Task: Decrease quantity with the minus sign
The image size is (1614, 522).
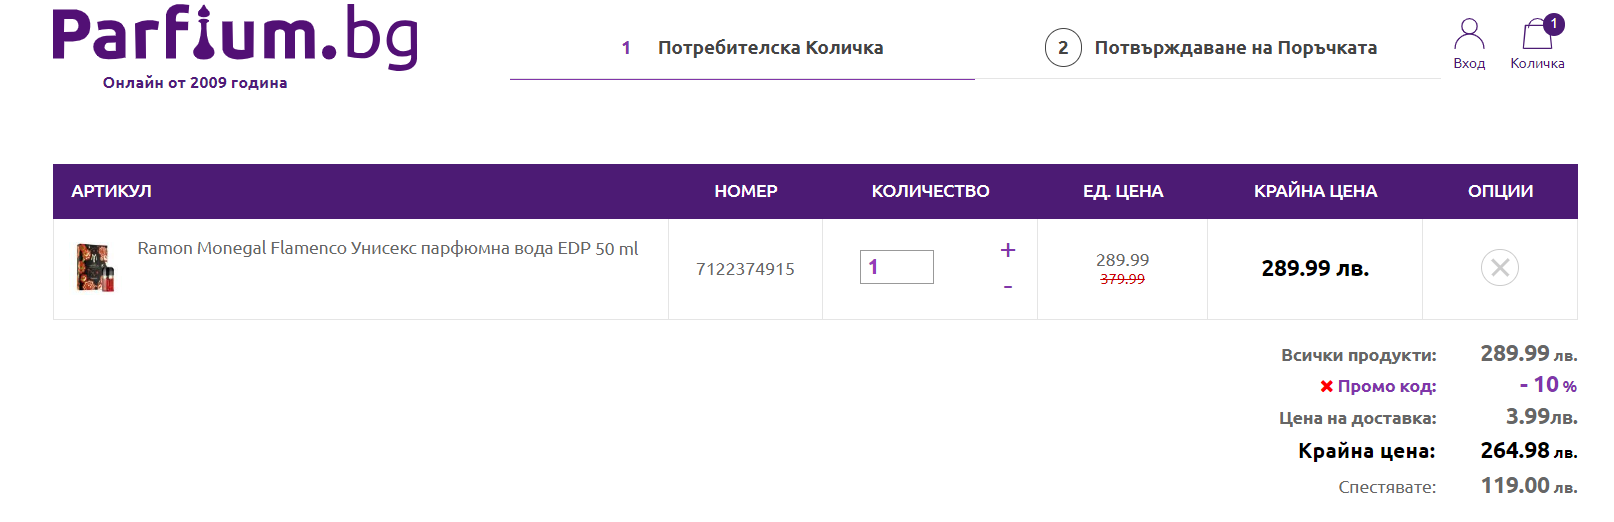Action: [x=1007, y=287]
